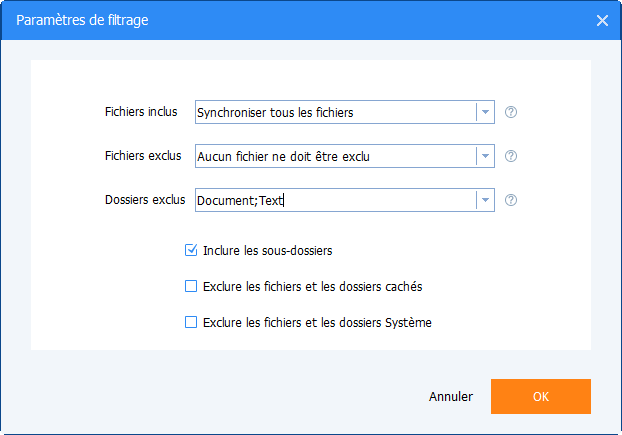Enable Exclure les fichiers et dossiers cachés
The height and width of the screenshot is (435, 622).
point(191,286)
